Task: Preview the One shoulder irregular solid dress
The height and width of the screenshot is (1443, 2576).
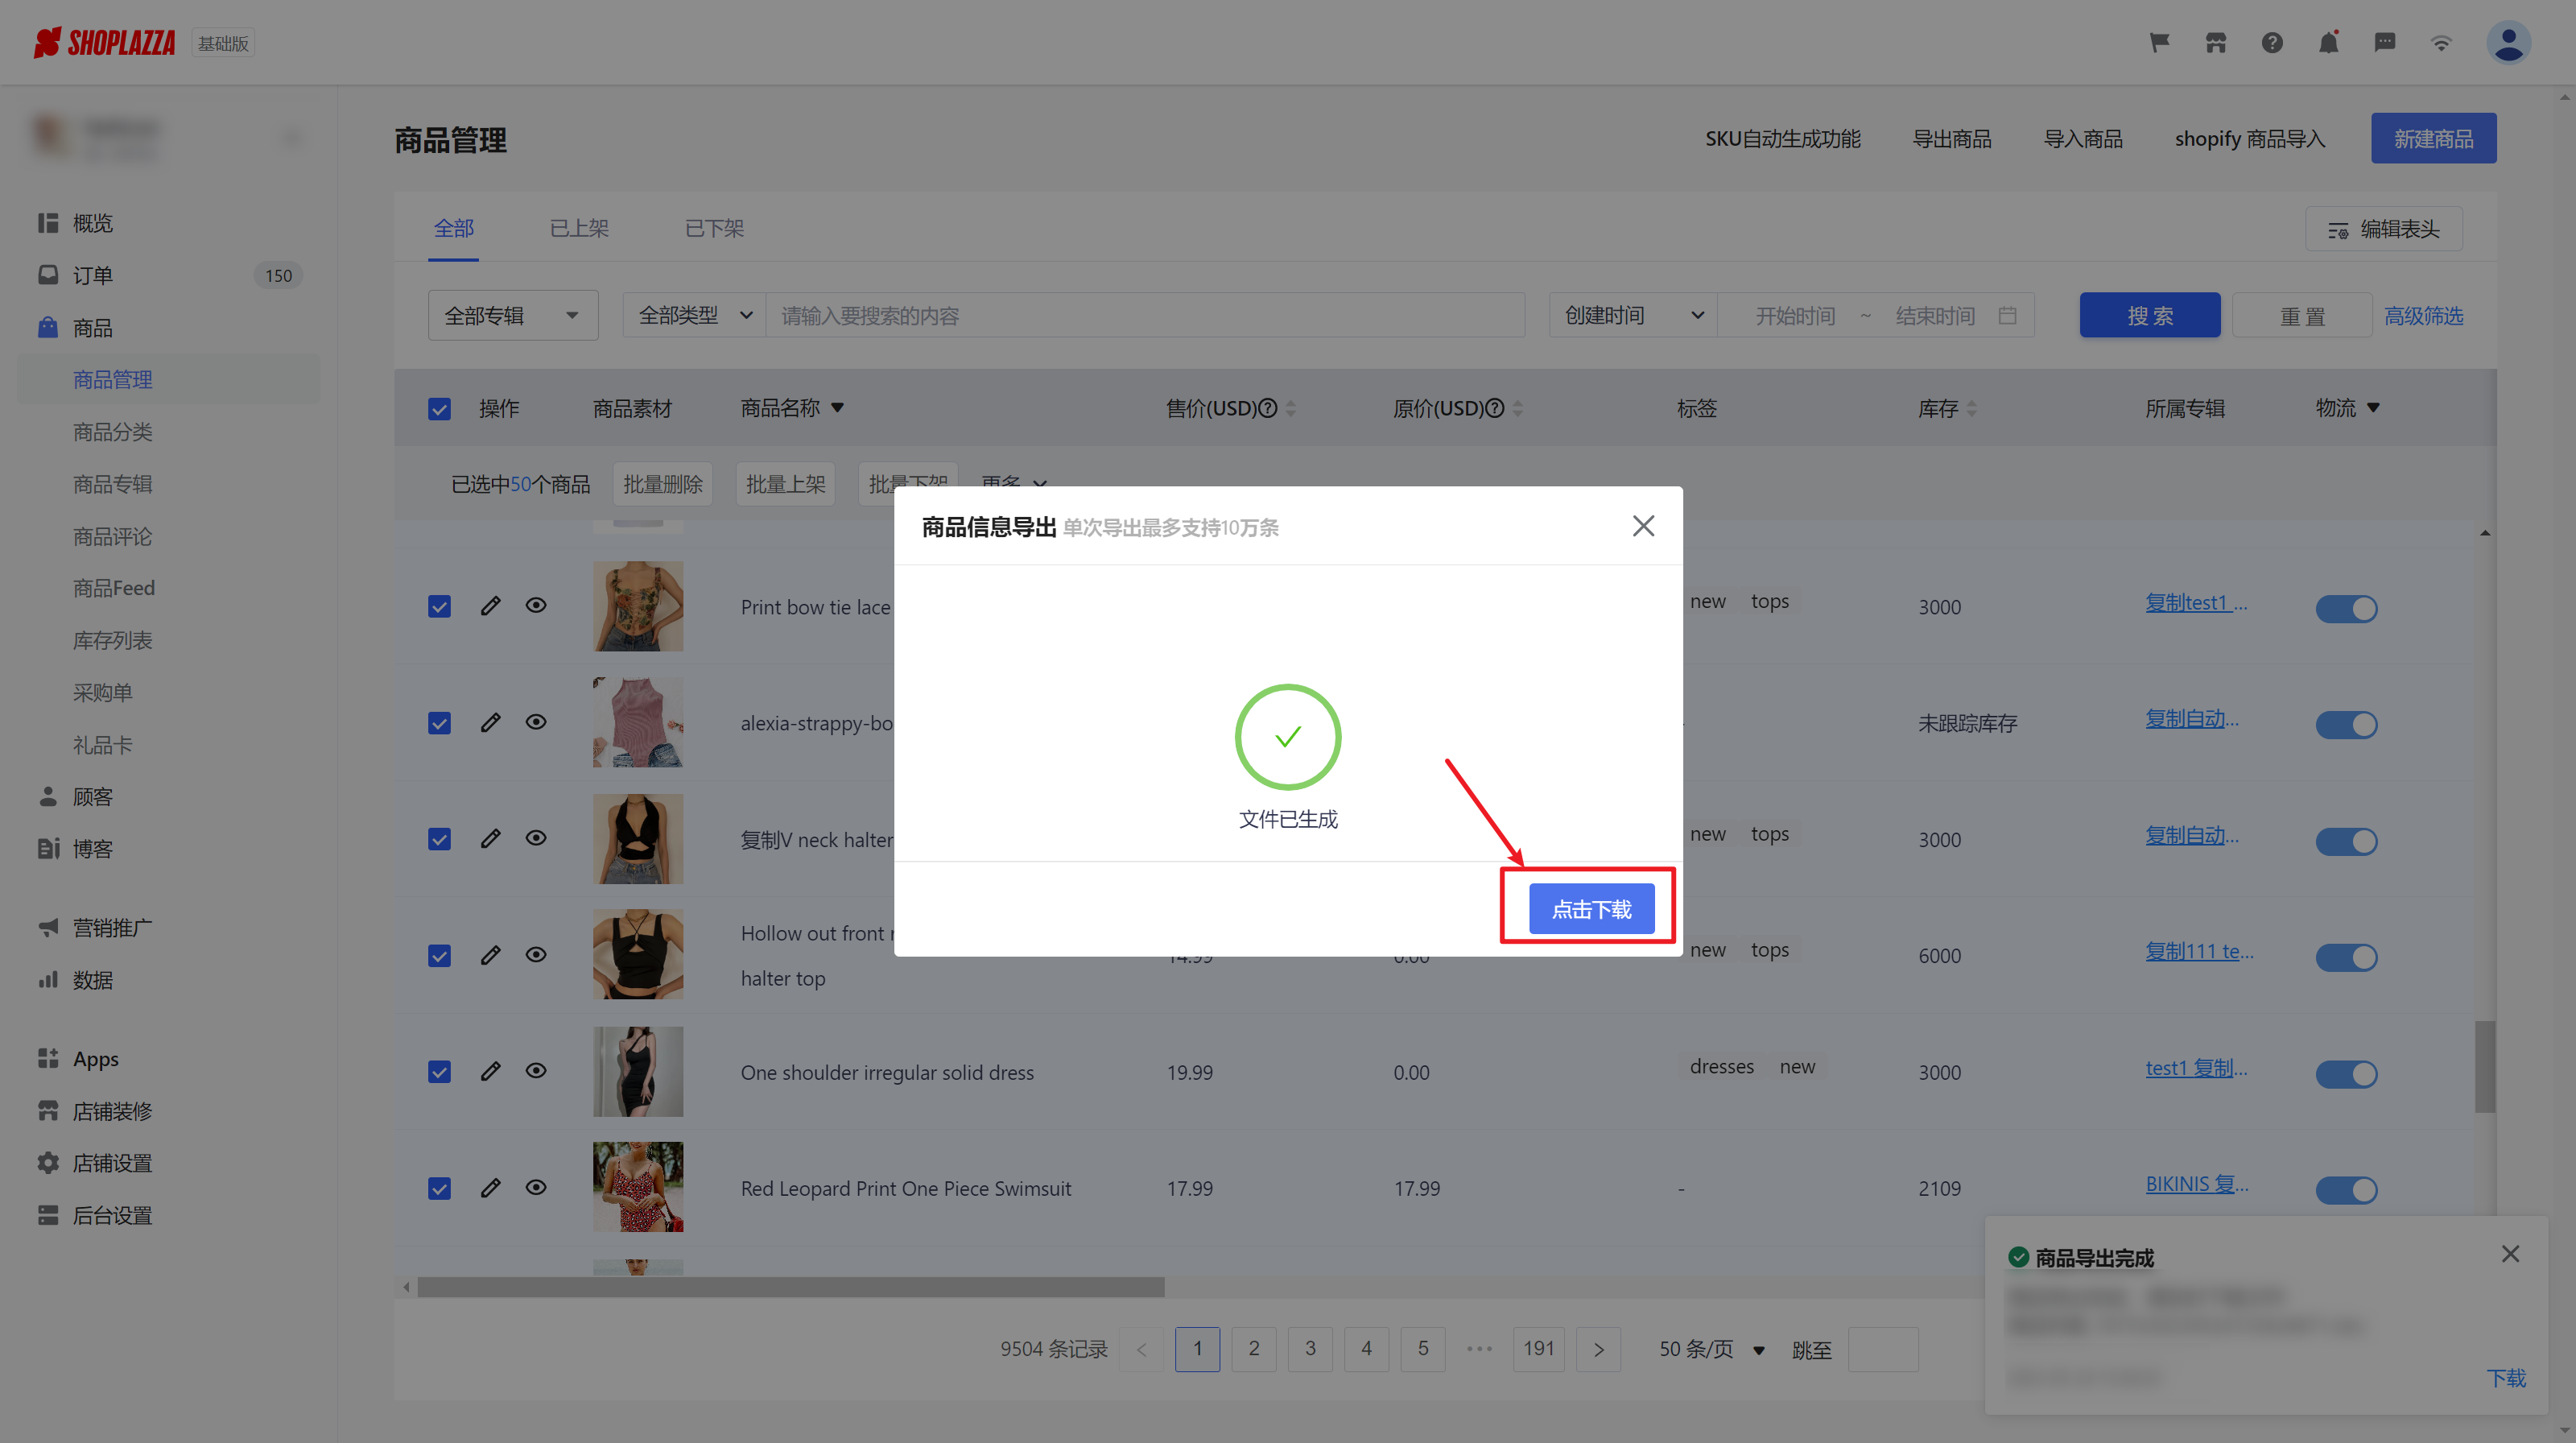Action: coord(536,1071)
